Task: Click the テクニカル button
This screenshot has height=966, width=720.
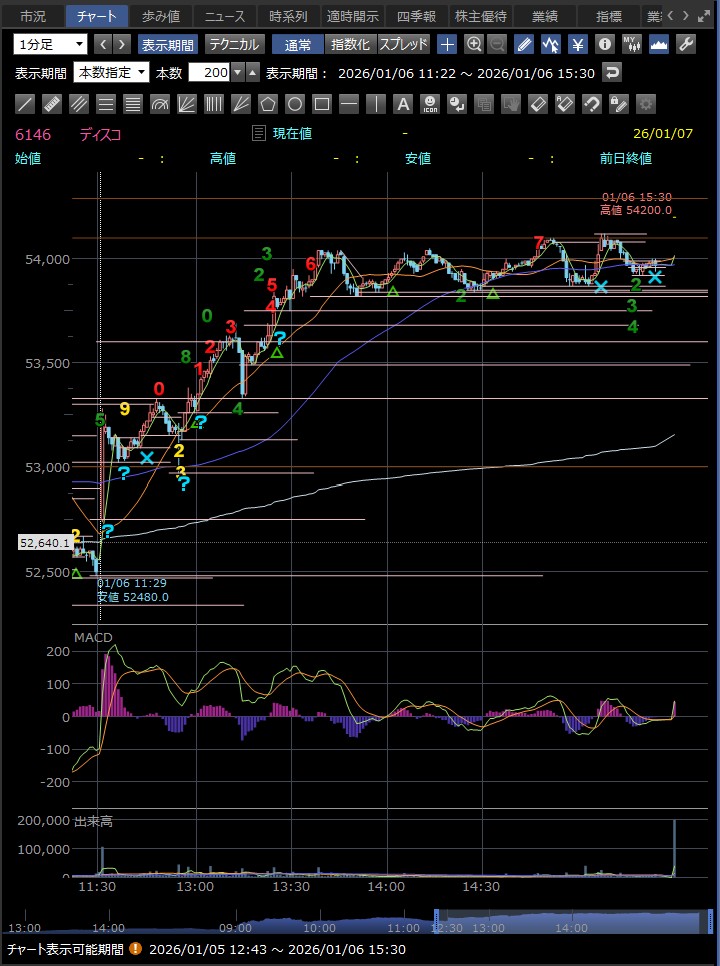Action: (234, 44)
